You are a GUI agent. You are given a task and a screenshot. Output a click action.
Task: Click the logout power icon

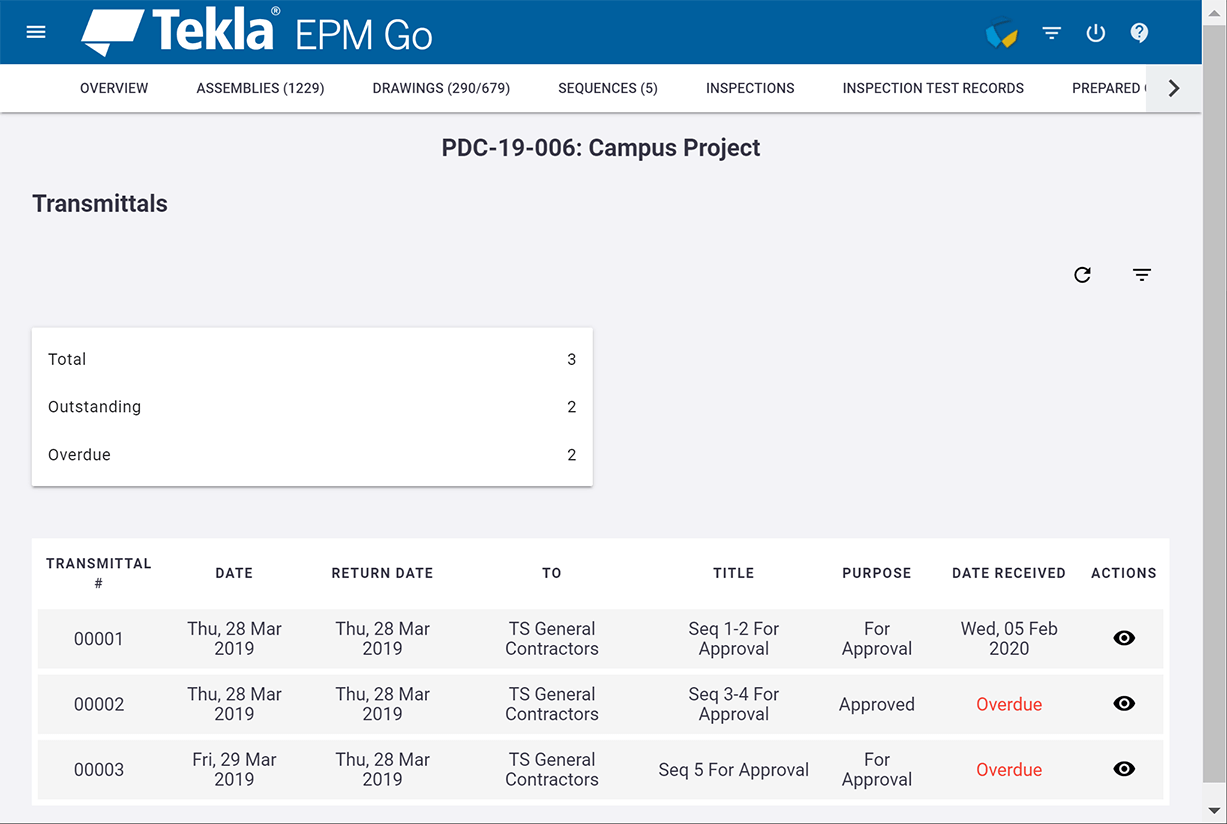(x=1095, y=33)
